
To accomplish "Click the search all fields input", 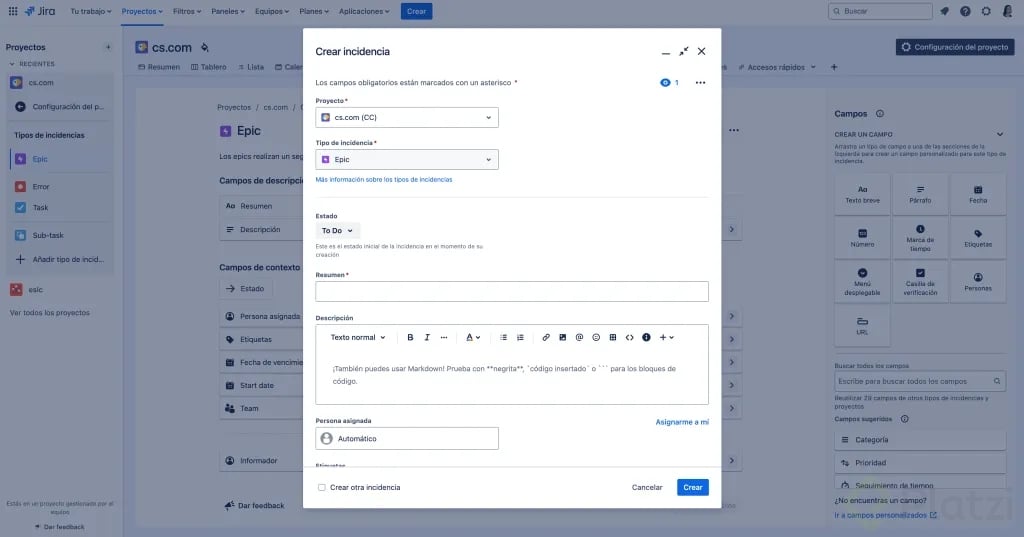I will (920, 381).
